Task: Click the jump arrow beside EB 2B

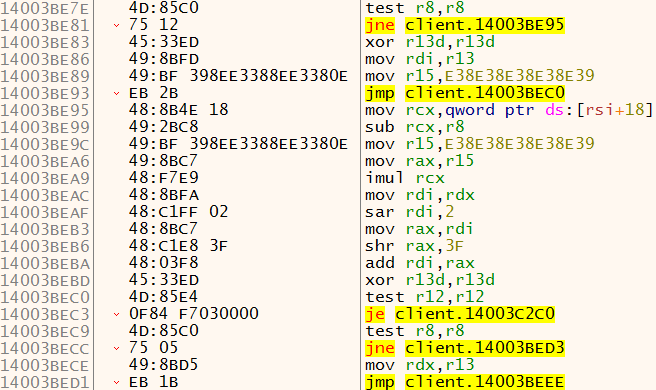Action: (116, 93)
